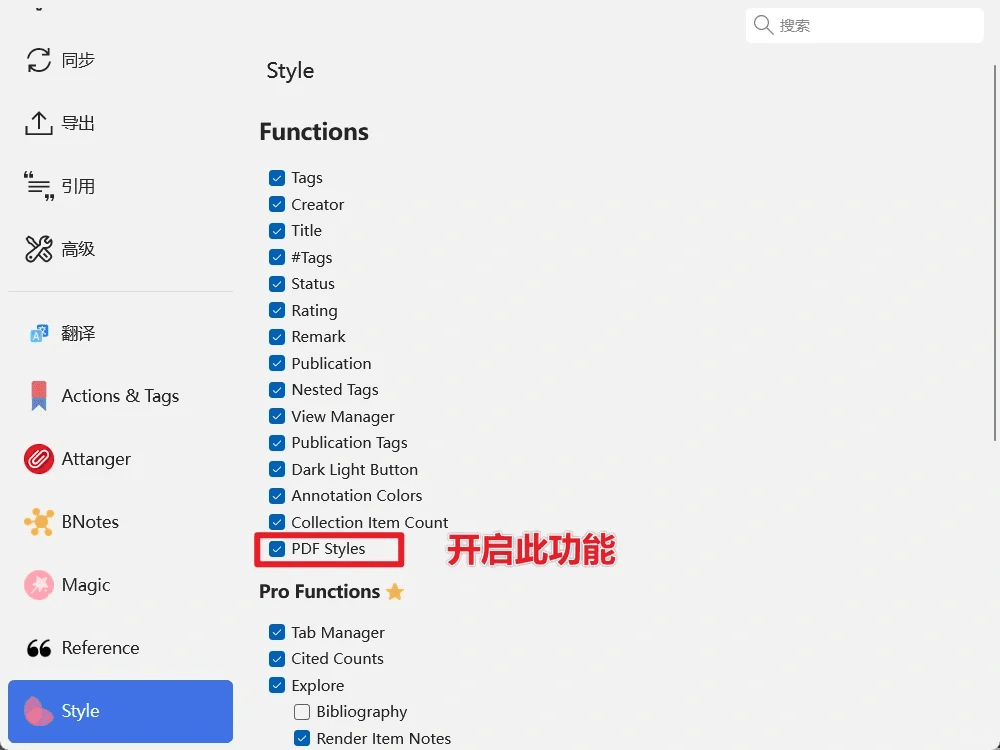Image resolution: width=1000 pixels, height=750 pixels.
Task: Uncheck the PDF Styles checkbox
Action: point(277,549)
